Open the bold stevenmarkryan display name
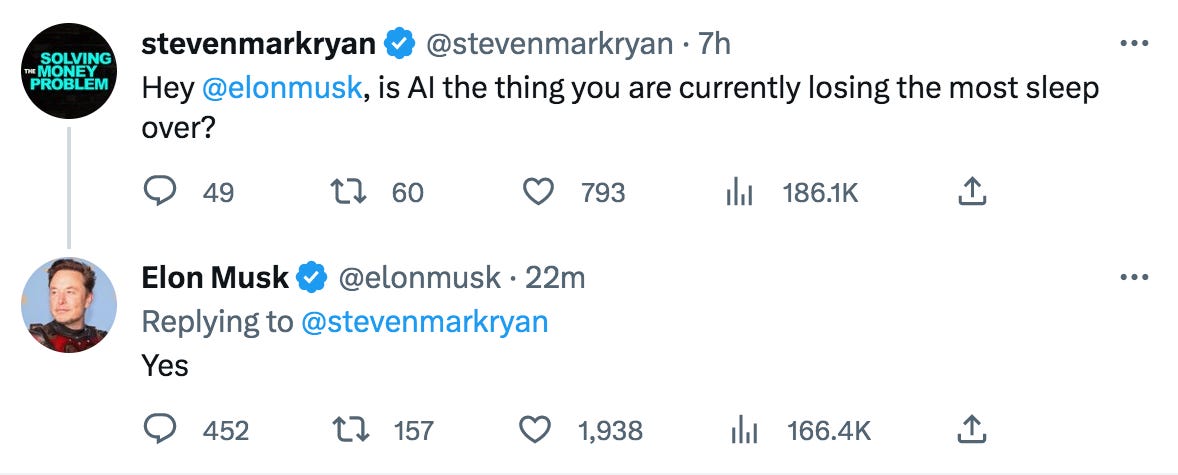This screenshot has height=475, width=1178. coord(258,45)
